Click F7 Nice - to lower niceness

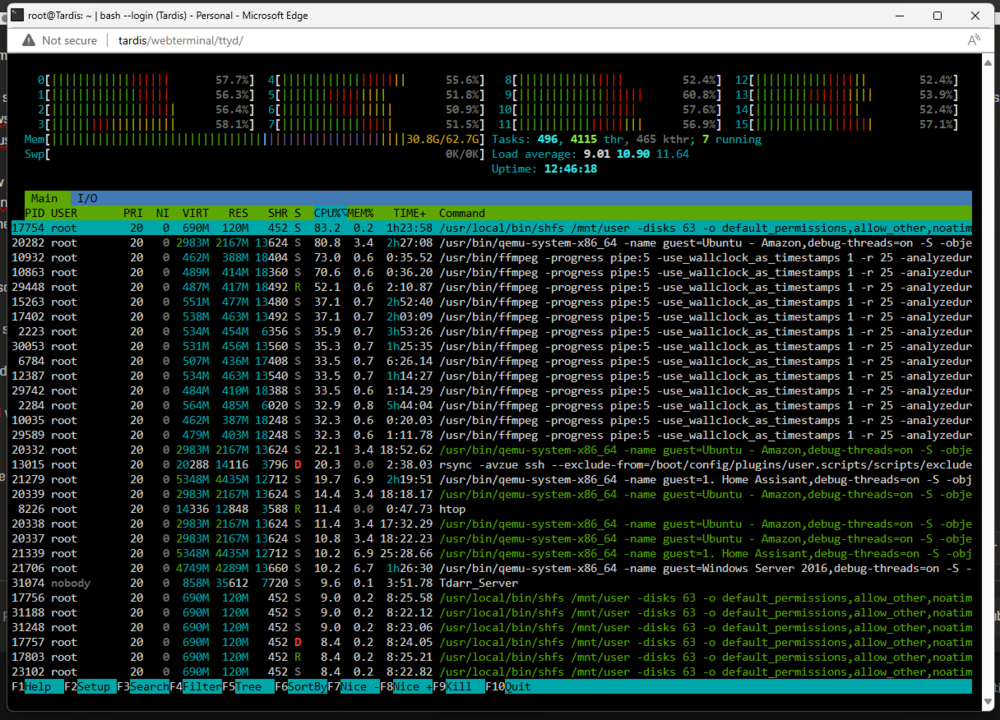(x=353, y=687)
